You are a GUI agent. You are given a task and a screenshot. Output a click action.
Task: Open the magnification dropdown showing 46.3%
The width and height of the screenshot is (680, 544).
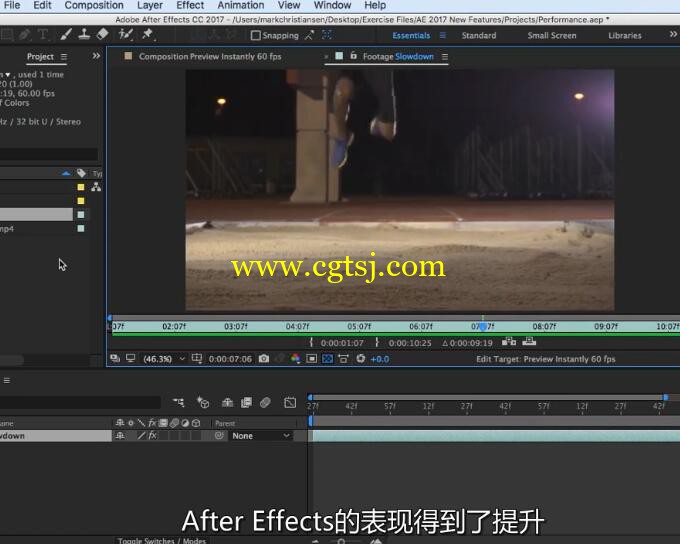point(164,359)
